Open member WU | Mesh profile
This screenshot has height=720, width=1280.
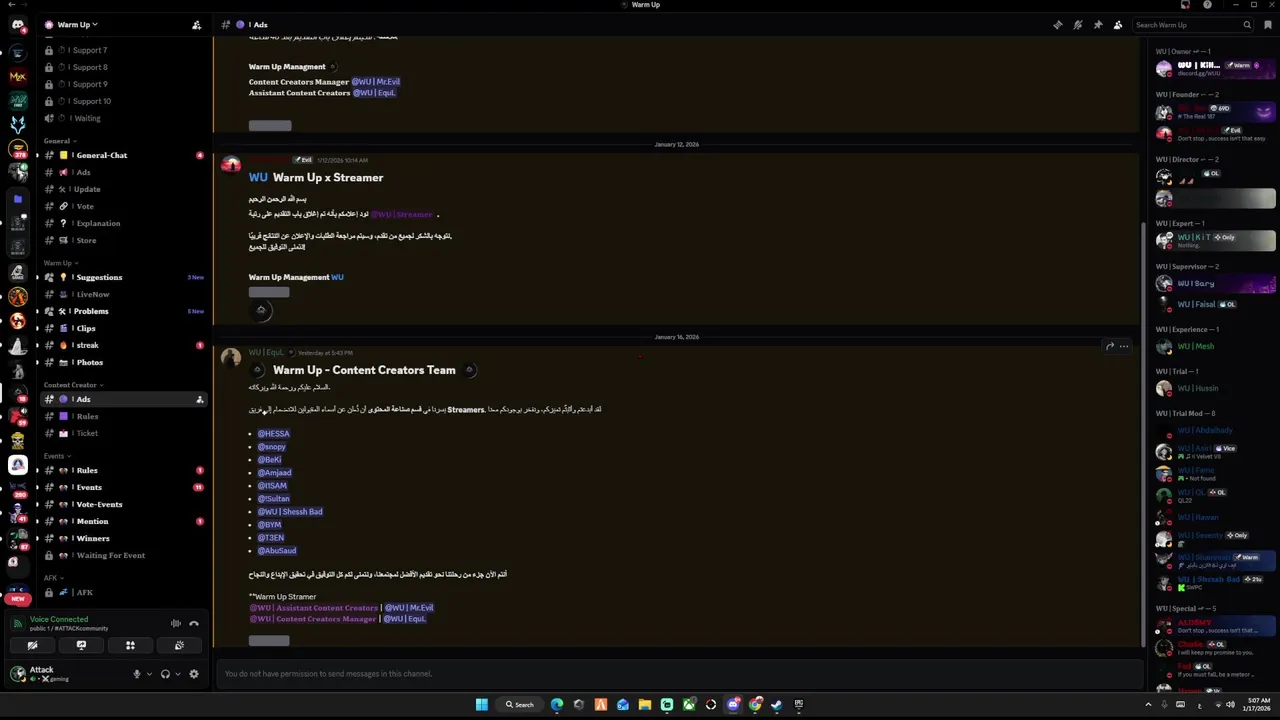pos(1216,347)
